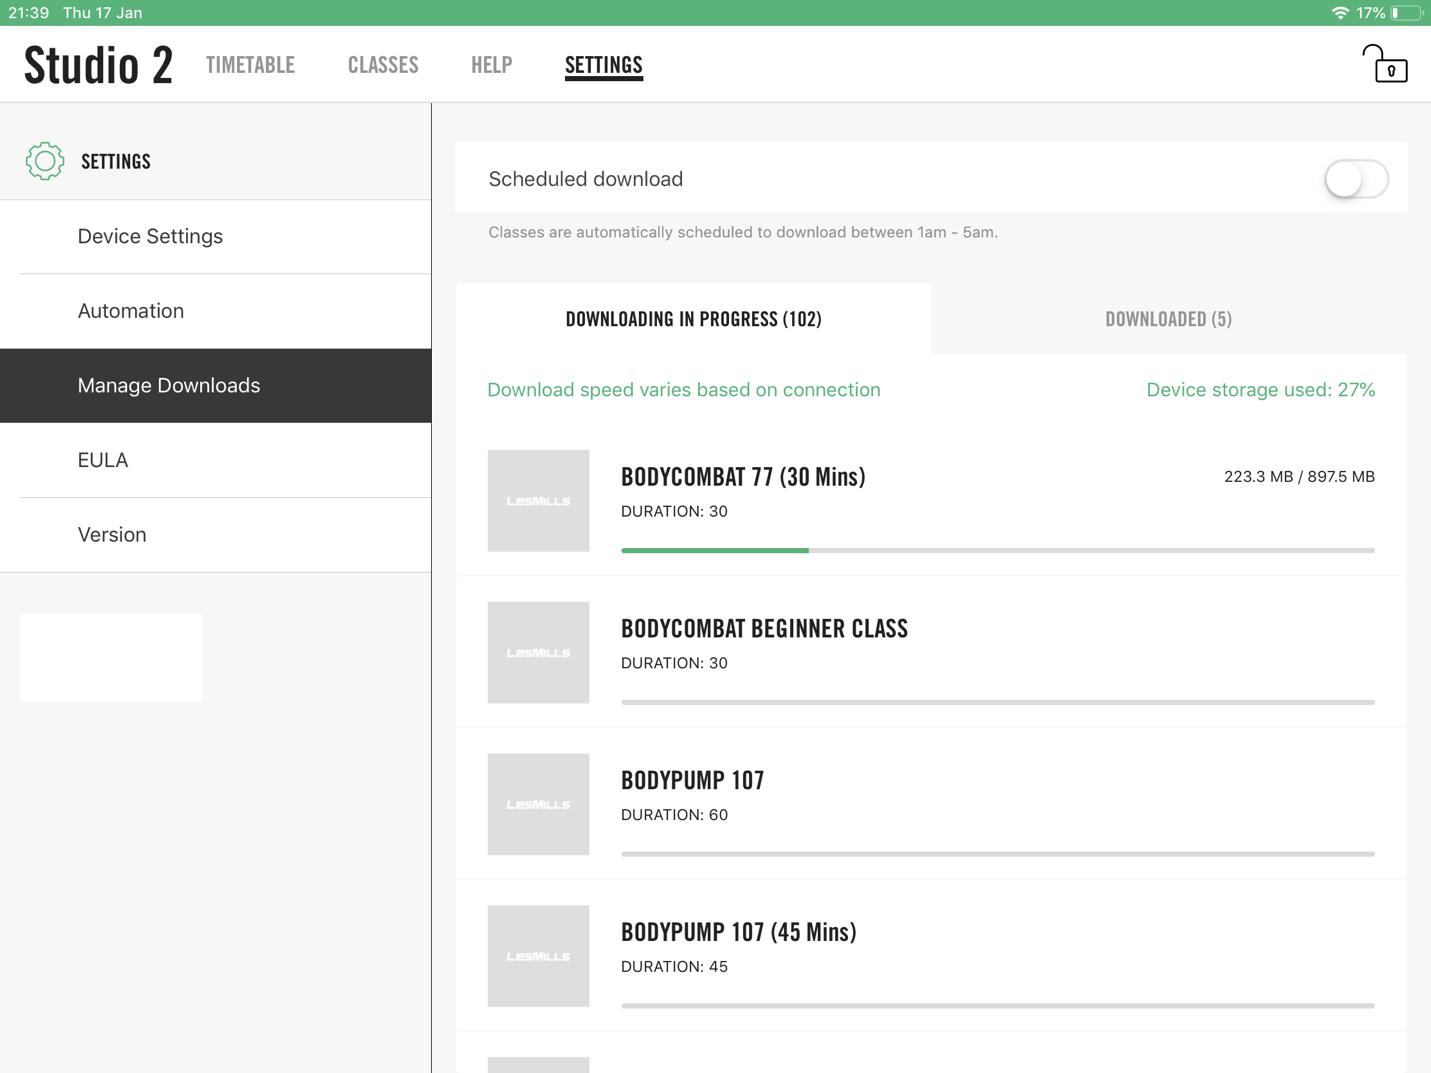Click the BODYCOMBAT BEGINNER CLASS title

click(765, 629)
